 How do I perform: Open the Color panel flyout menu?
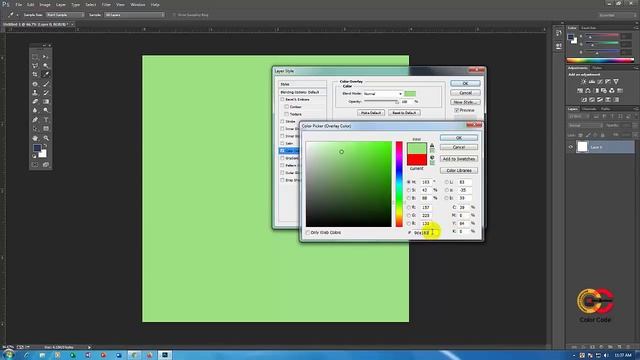coord(636,28)
